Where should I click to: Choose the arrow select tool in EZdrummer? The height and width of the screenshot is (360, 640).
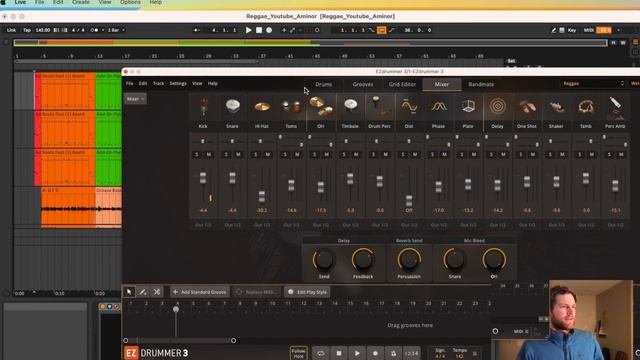[x=129, y=292]
